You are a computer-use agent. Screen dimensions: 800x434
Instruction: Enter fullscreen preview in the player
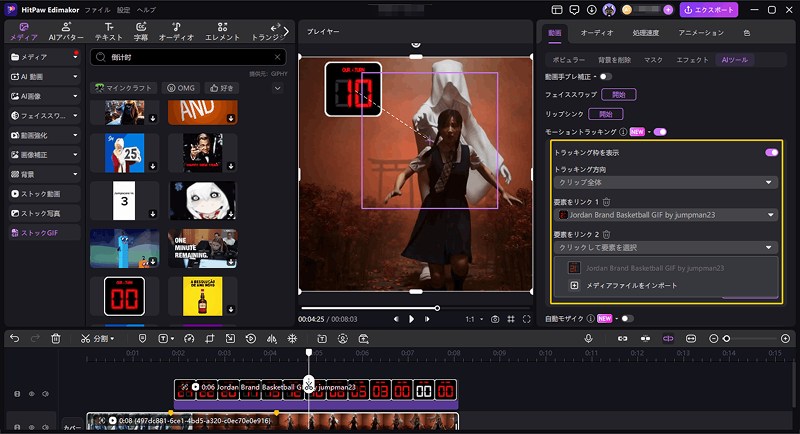coord(527,319)
